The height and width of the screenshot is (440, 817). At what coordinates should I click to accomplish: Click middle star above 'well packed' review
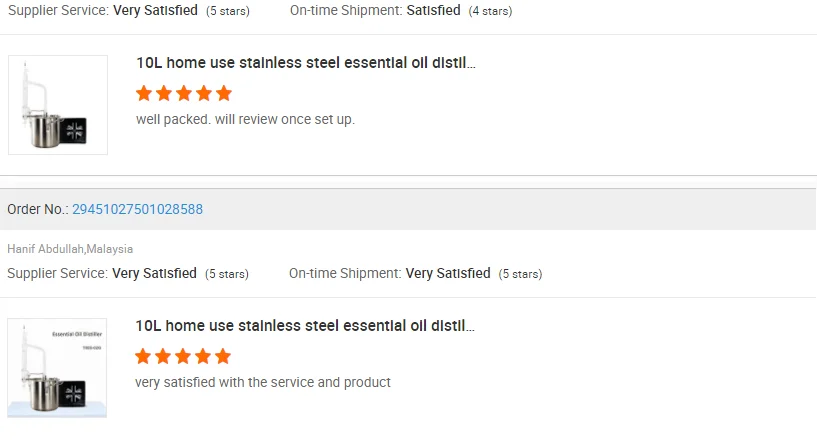tap(184, 93)
